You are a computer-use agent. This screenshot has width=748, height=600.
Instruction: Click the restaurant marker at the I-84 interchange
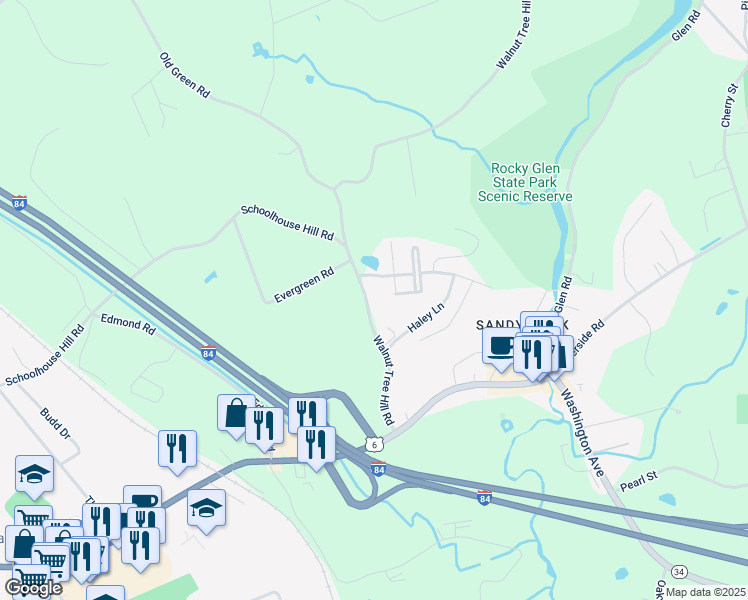(316, 448)
